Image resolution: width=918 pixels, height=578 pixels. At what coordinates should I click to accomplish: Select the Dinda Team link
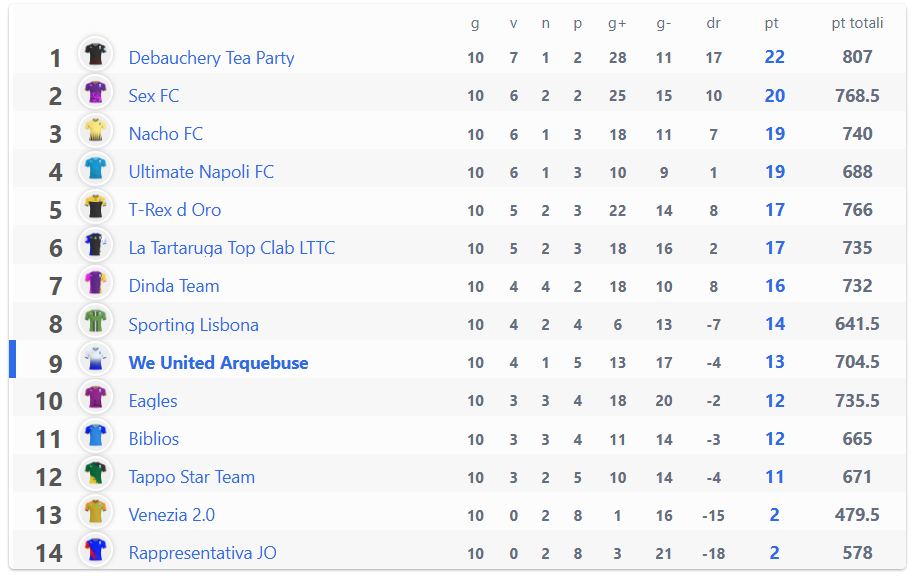pos(174,286)
